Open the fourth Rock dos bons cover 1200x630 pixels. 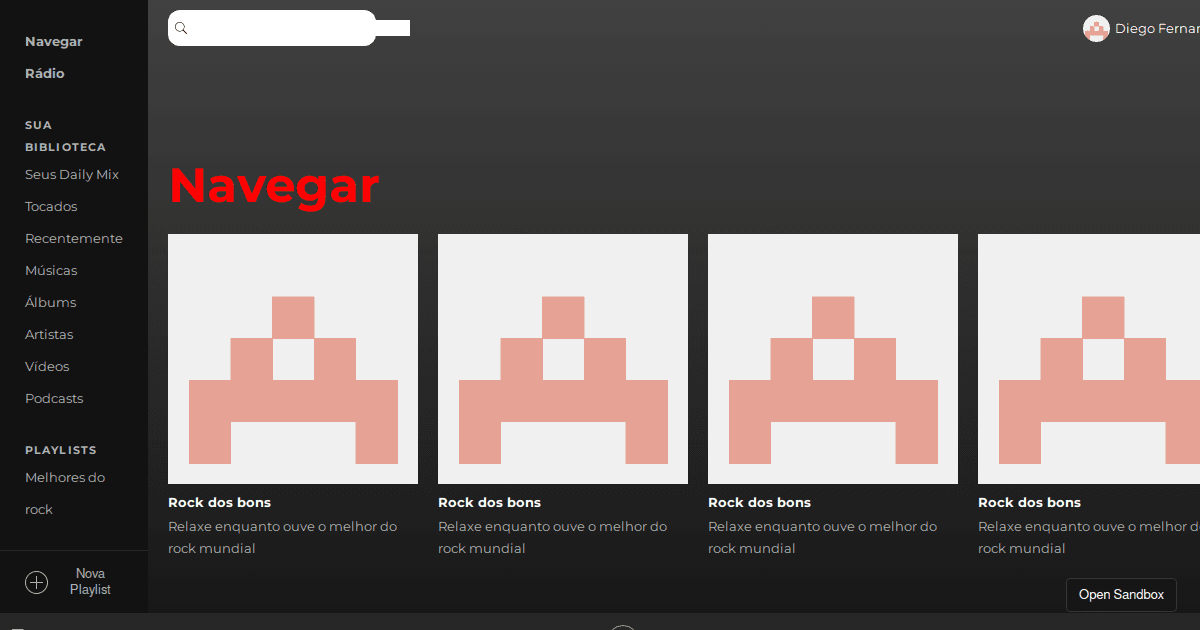pos(1089,359)
